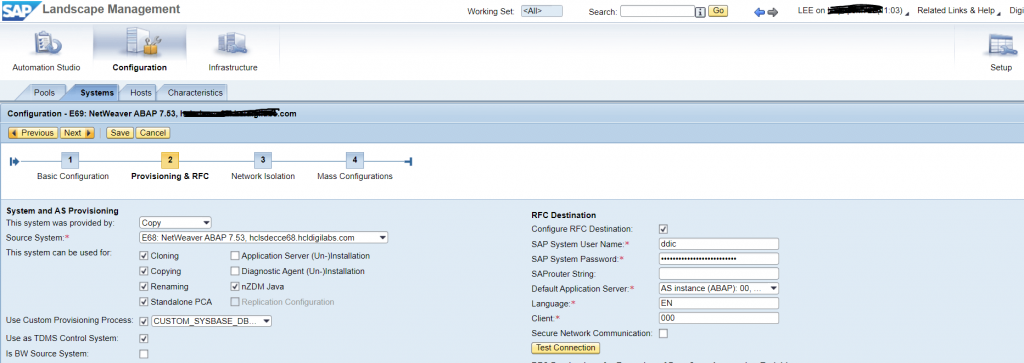Viewport: 1024px width, 363px height.
Task: Toggle the Copying checkbox
Action: [x=144, y=271]
